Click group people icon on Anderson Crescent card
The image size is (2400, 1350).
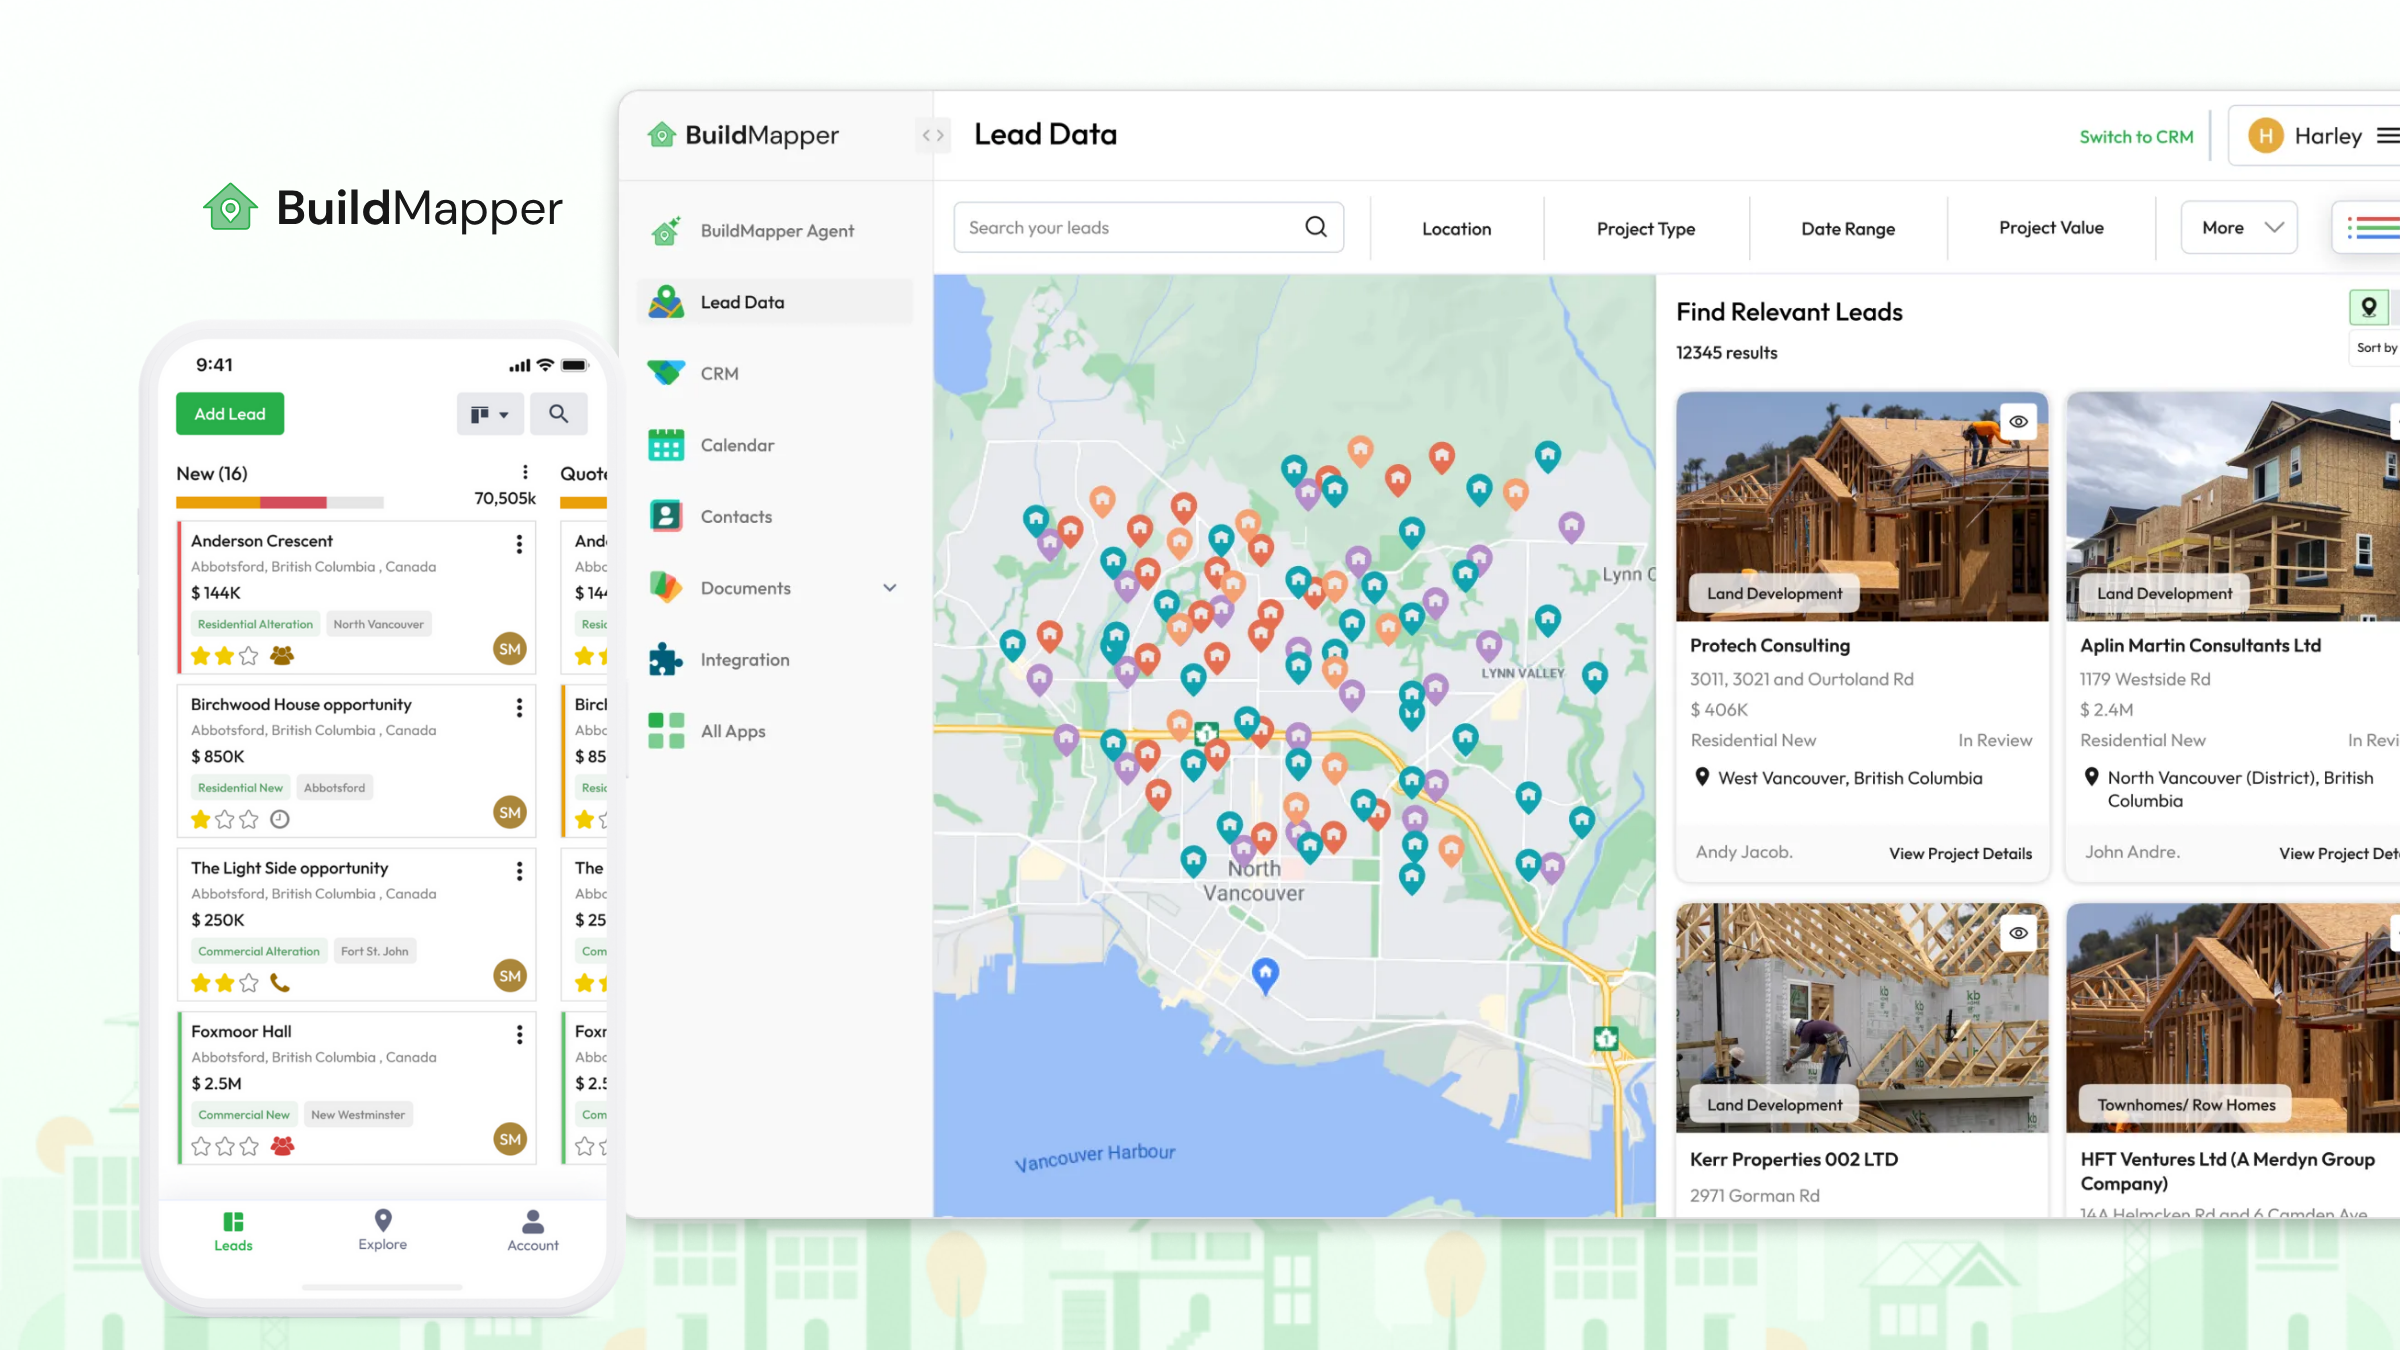pyautogui.click(x=282, y=656)
